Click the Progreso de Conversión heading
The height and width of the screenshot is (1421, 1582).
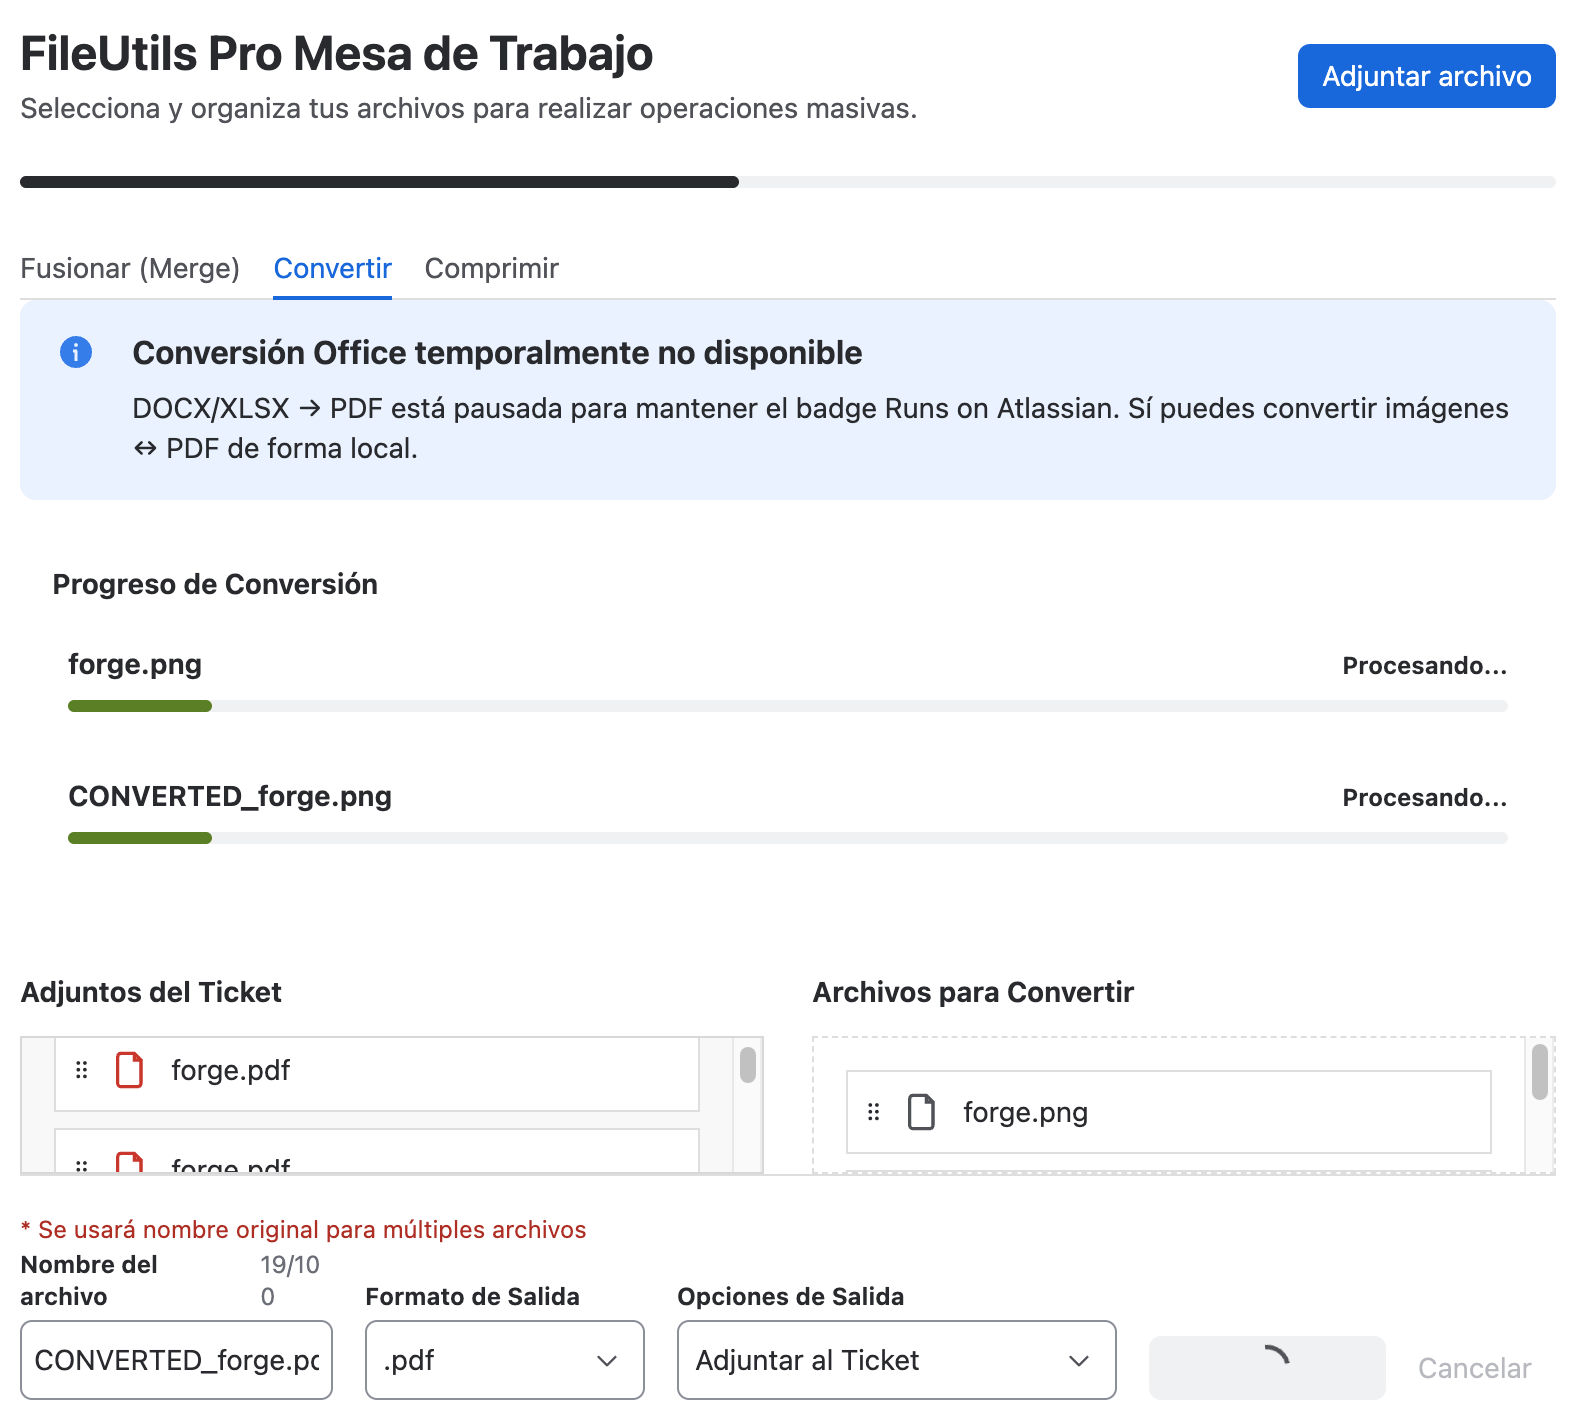tap(215, 584)
